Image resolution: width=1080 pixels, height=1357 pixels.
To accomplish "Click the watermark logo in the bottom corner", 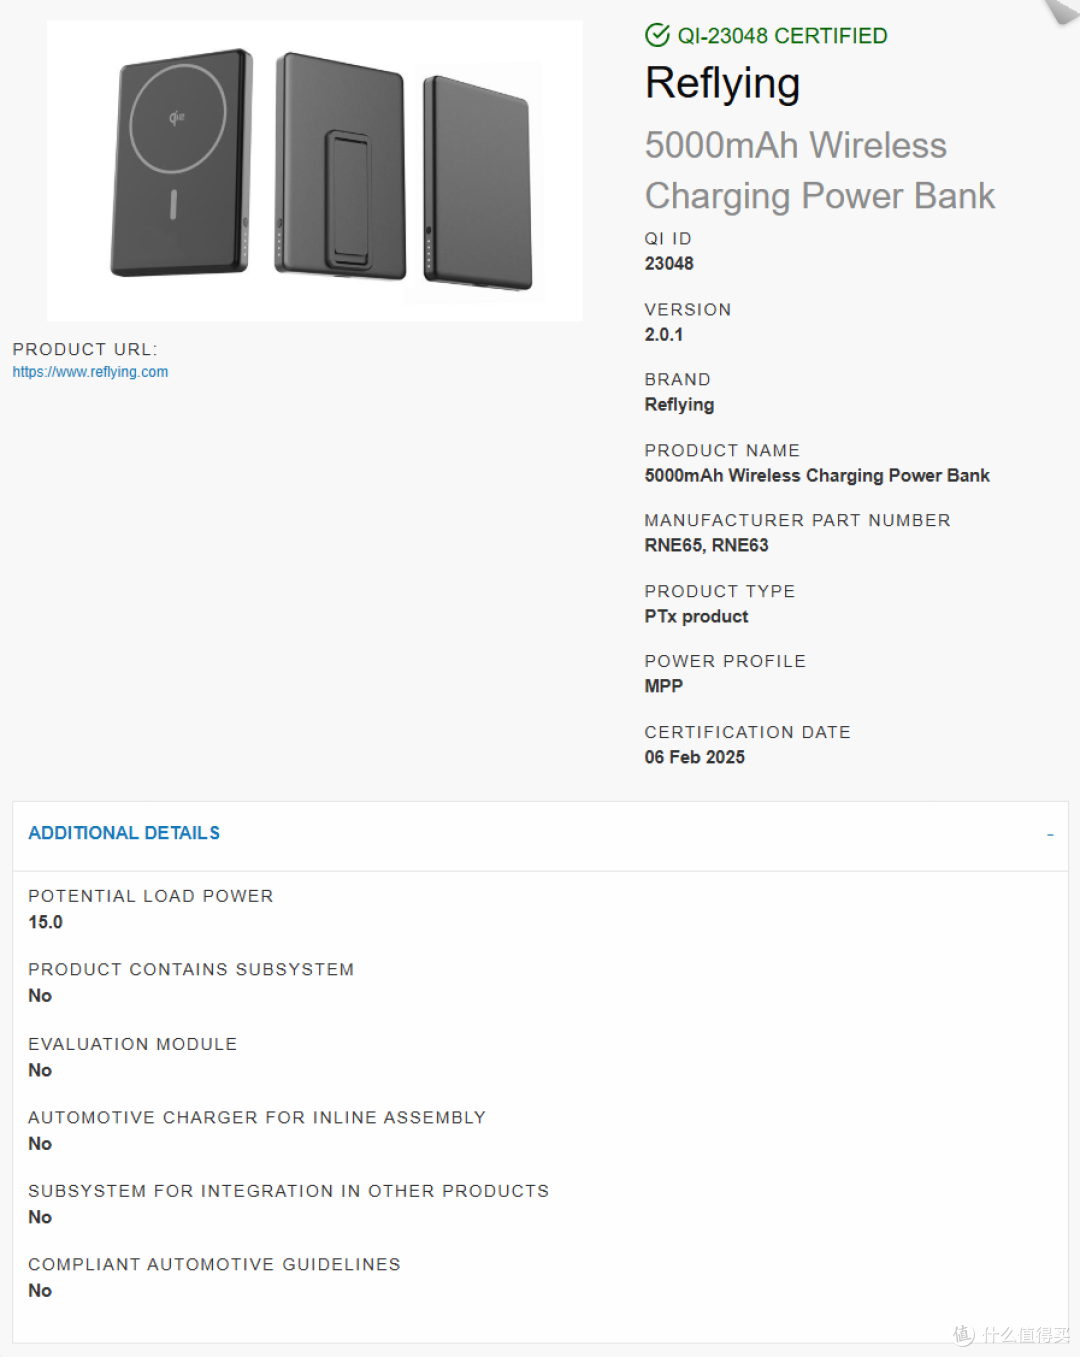I will (1010, 1334).
